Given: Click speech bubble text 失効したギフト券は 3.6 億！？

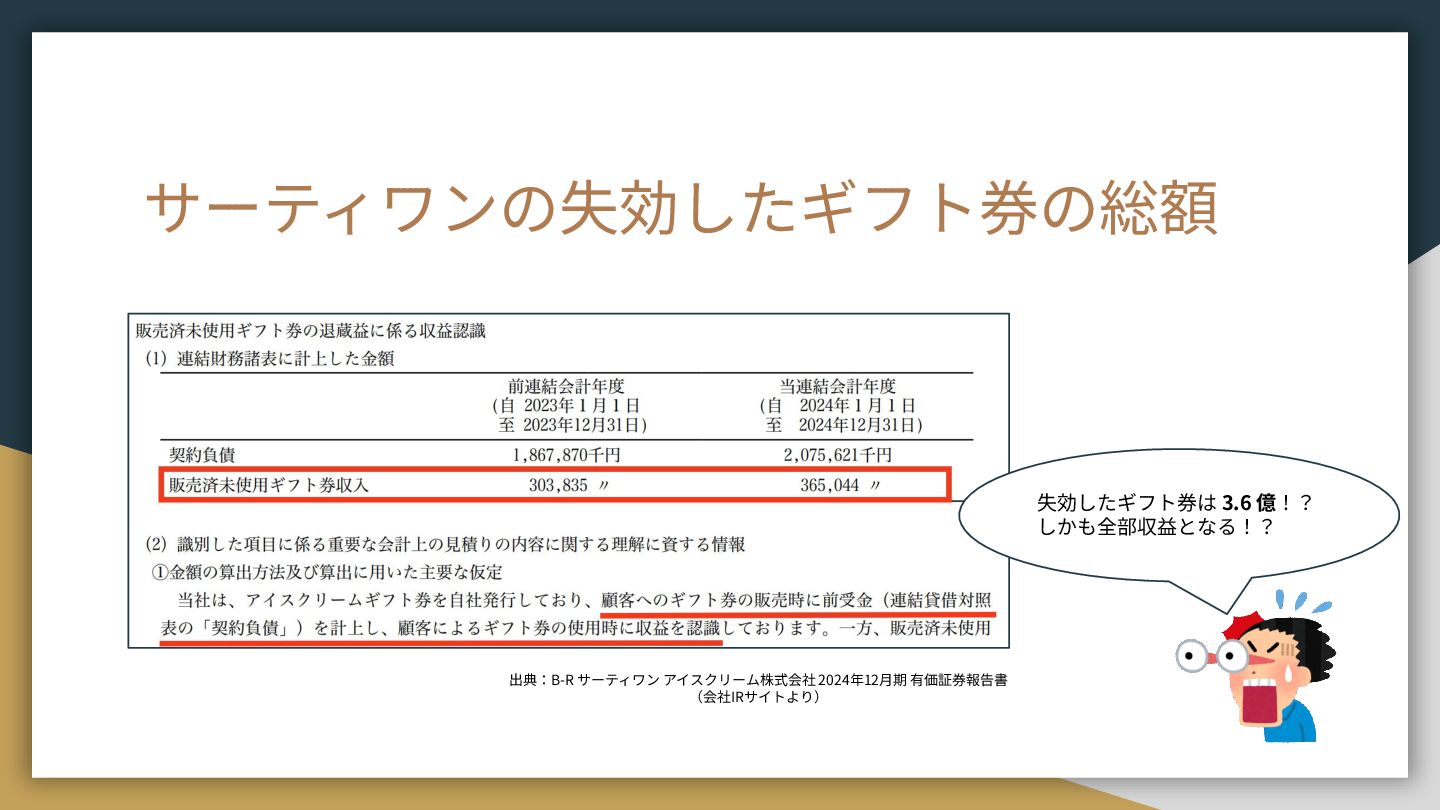Looking at the screenshot, I should pos(1175,503).
